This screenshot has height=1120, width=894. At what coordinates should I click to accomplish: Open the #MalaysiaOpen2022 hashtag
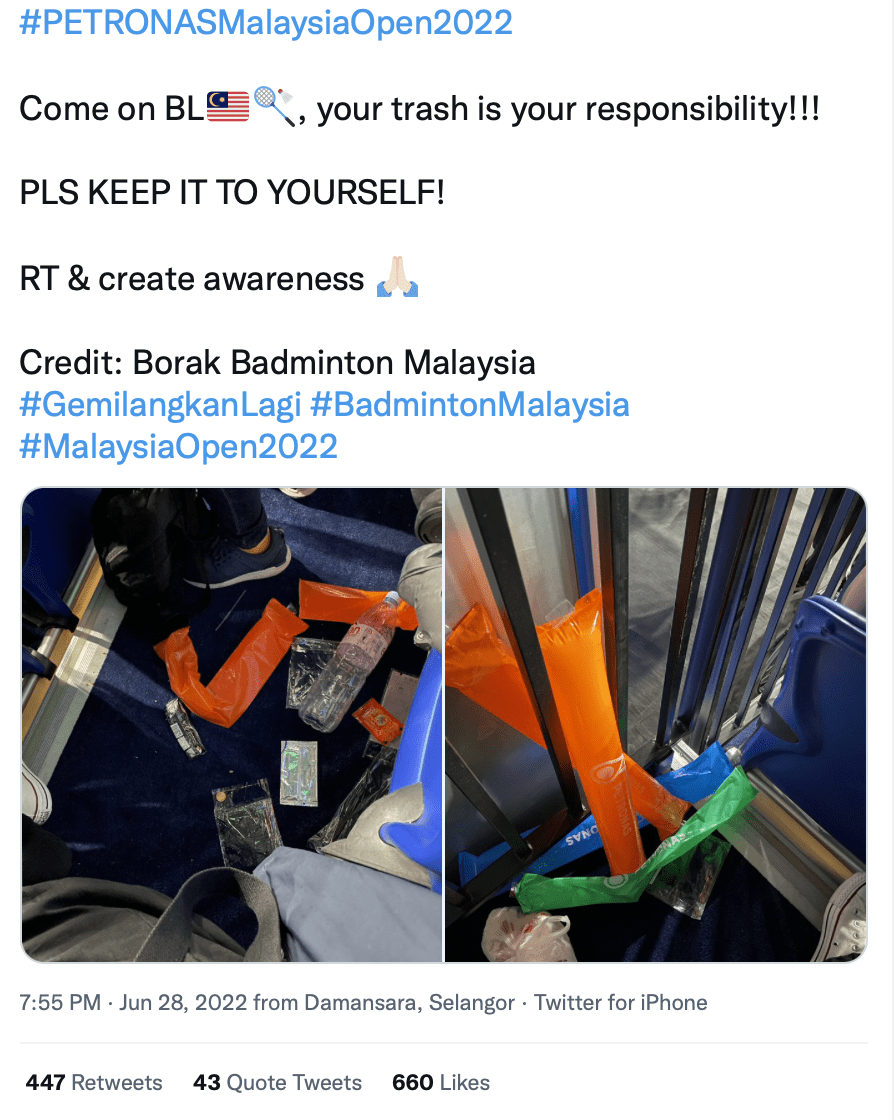tap(179, 446)
